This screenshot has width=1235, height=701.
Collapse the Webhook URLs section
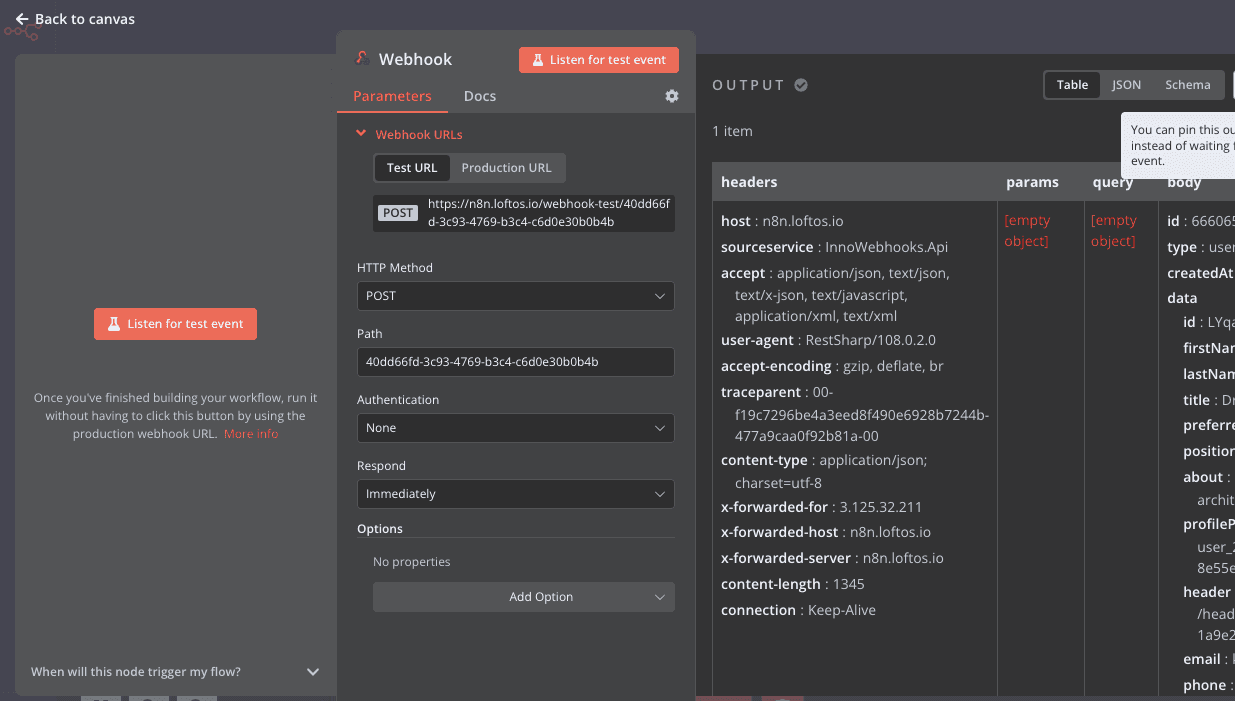click(x=361, y=134)
